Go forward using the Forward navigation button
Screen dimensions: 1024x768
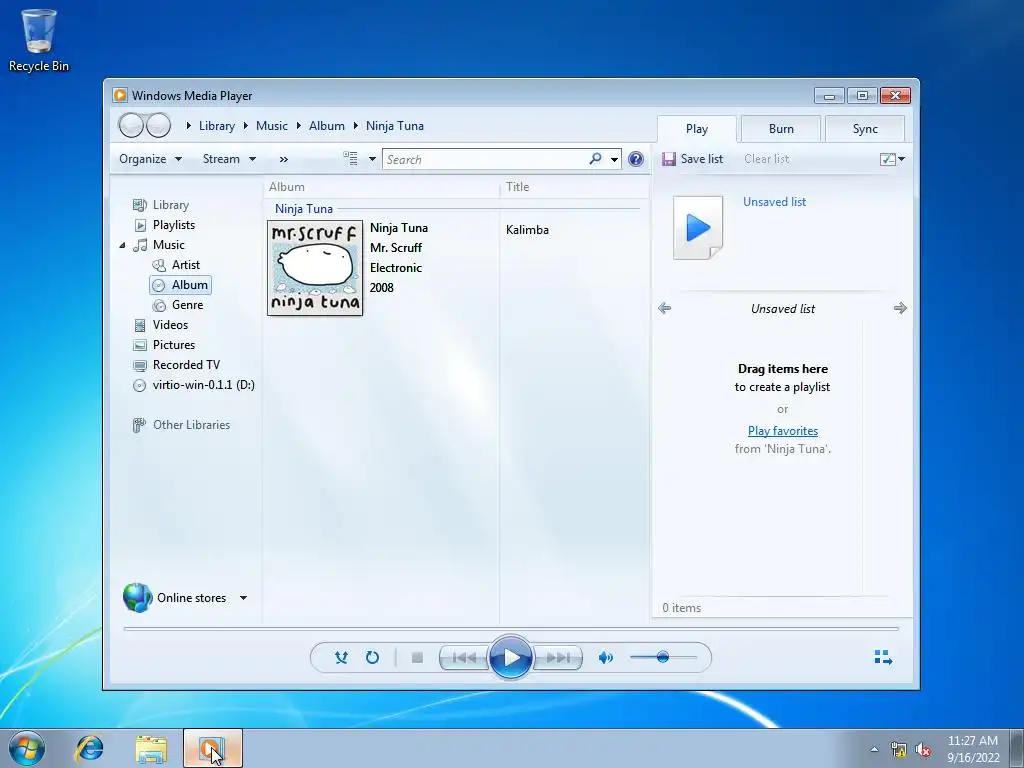[158, 125]
